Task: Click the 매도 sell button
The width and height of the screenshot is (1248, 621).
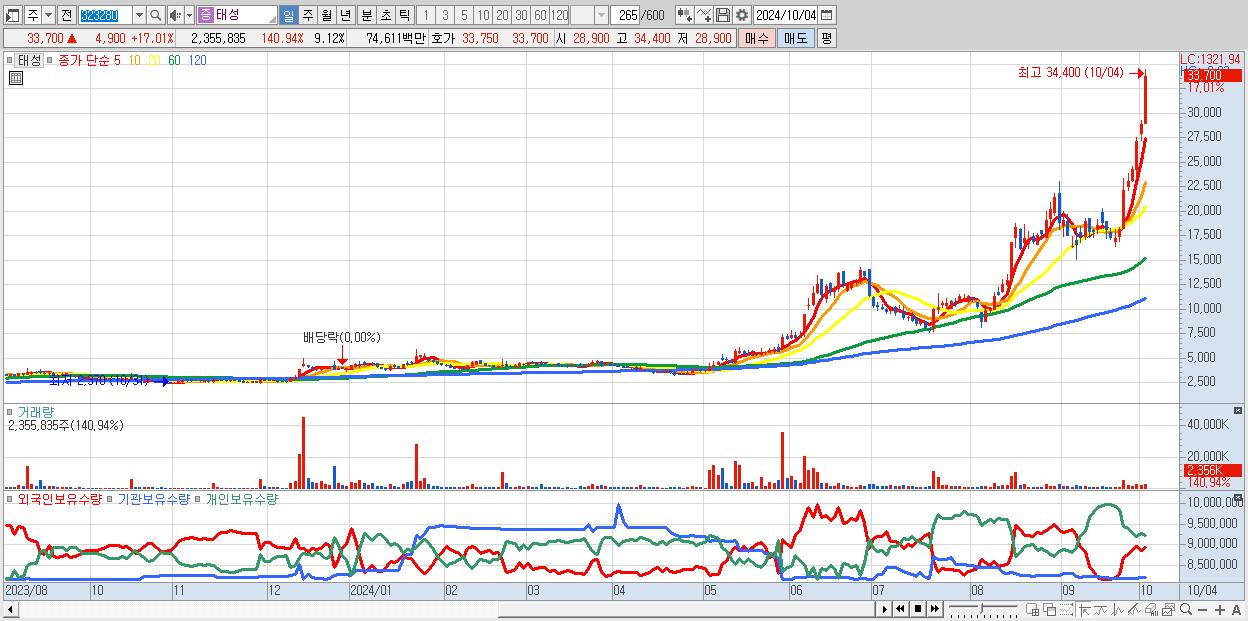Action: coord(796,38)
